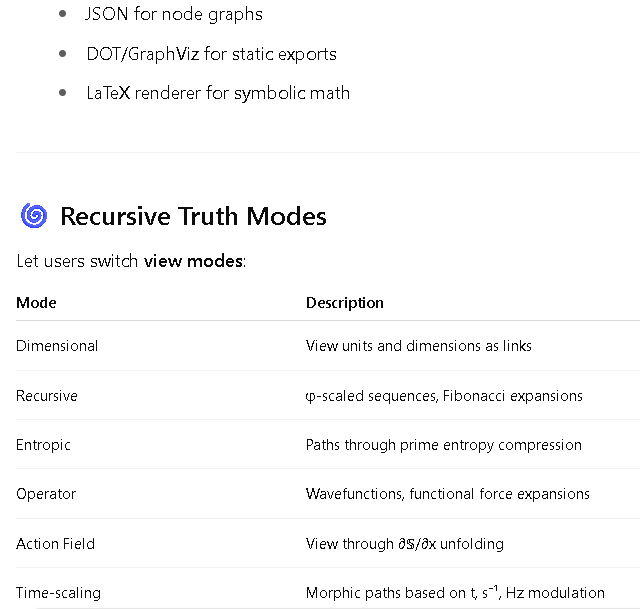
Task: Click the Recursive Truth Modes heading
Action: [x=193, y=216]
